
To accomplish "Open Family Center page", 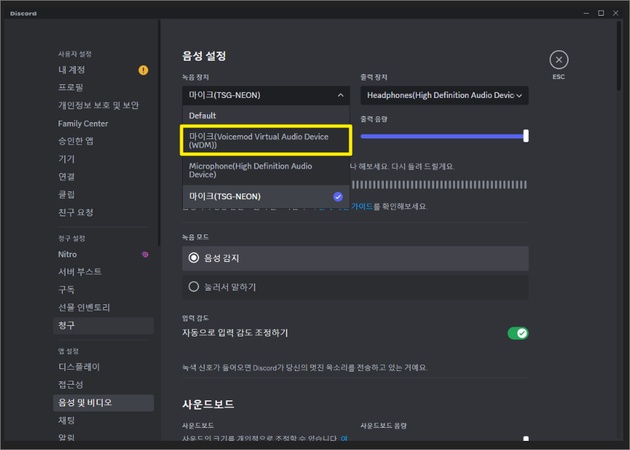I will tap(83, 123).
